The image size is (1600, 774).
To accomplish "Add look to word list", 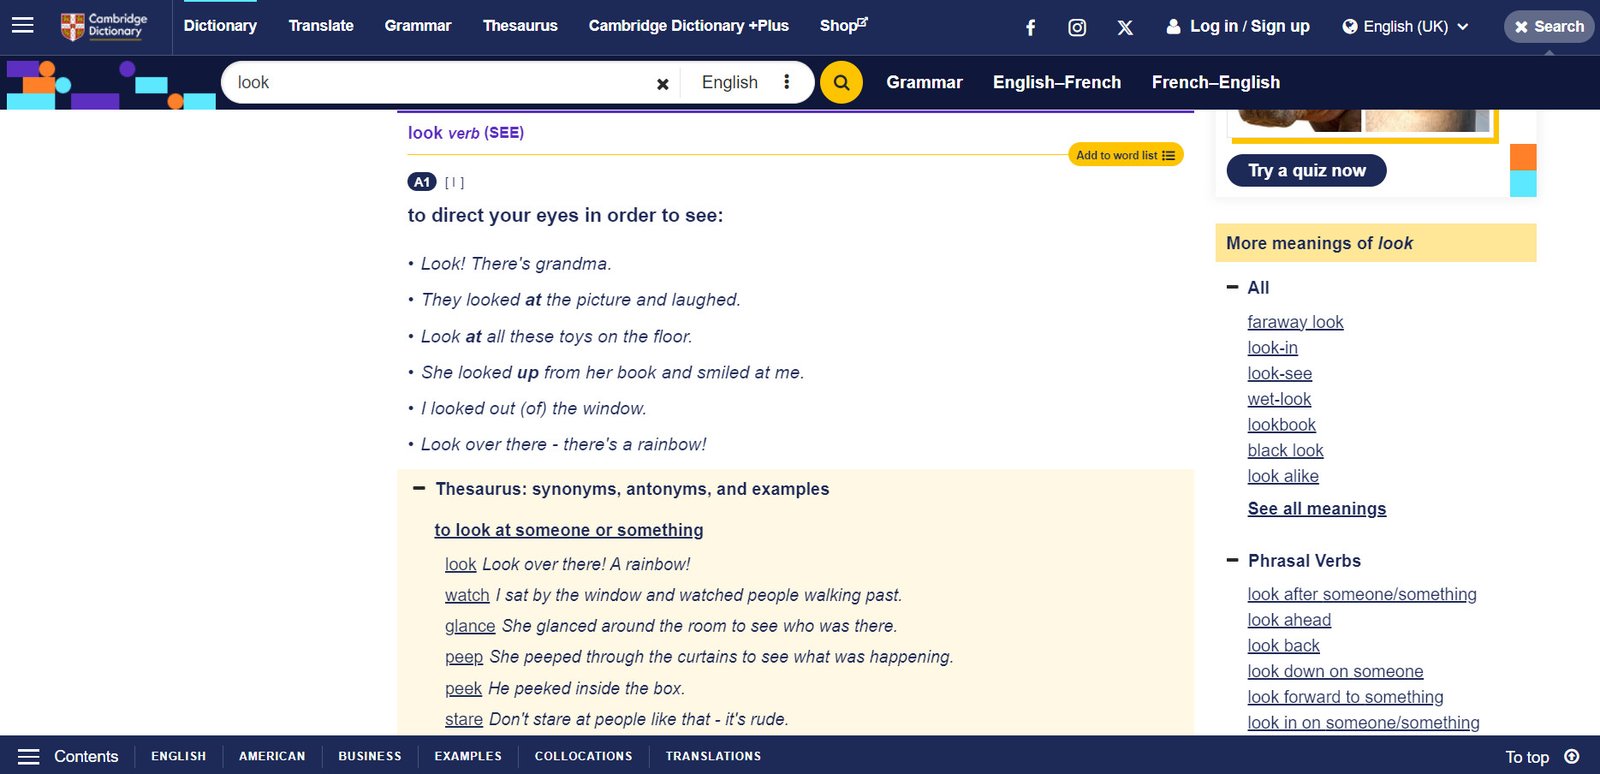I will (1126, 155).
